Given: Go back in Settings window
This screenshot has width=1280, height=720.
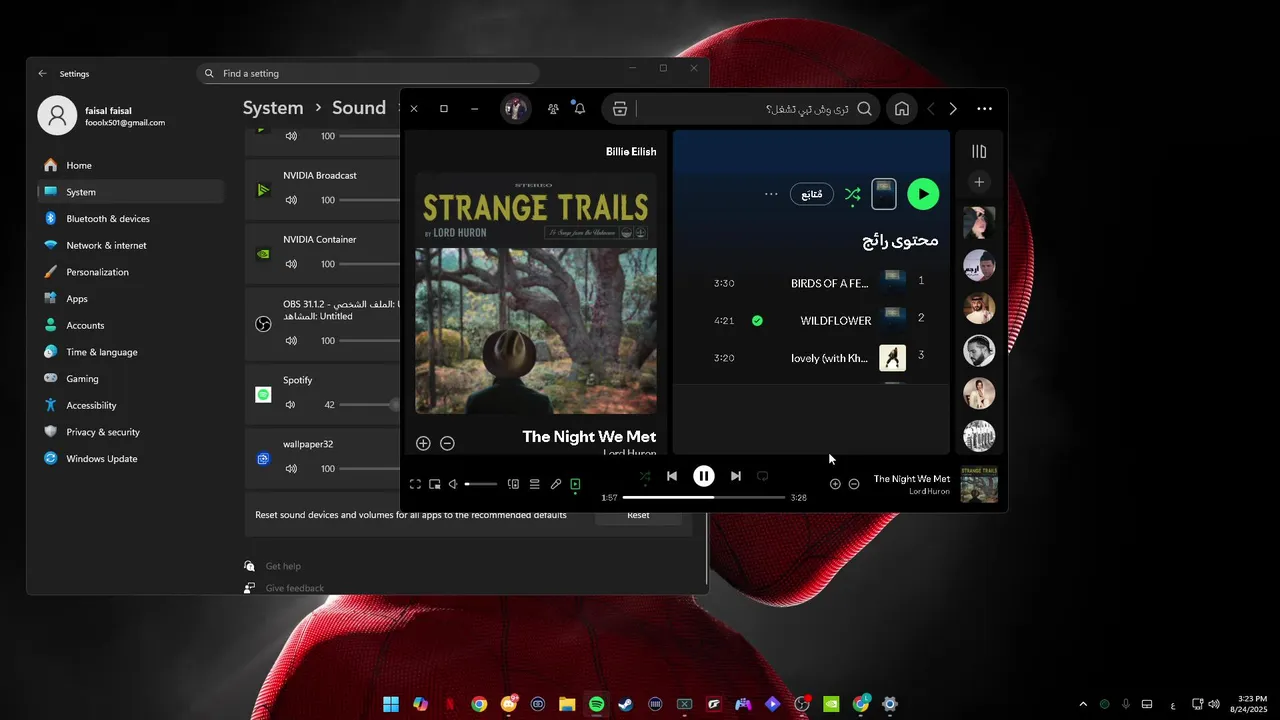Looking at the screenshot, I should click(x=42, y=73).
